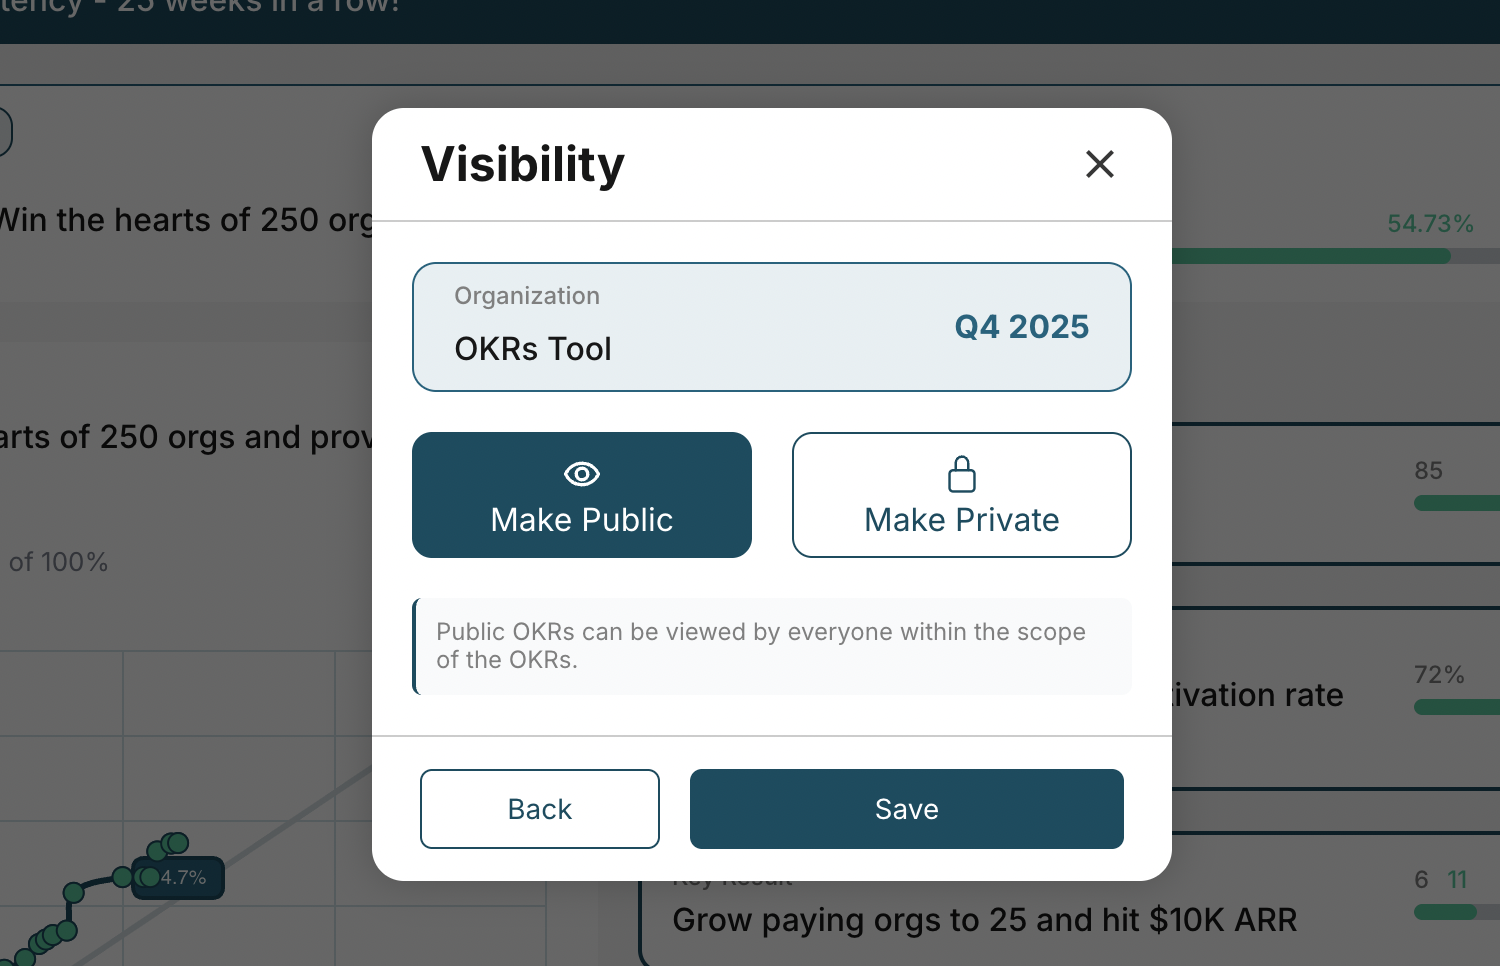Image resolution: width=1500 pixels, height=966 pixels.
Task: Open the Grow paying orgs key result
Action: 984,920
